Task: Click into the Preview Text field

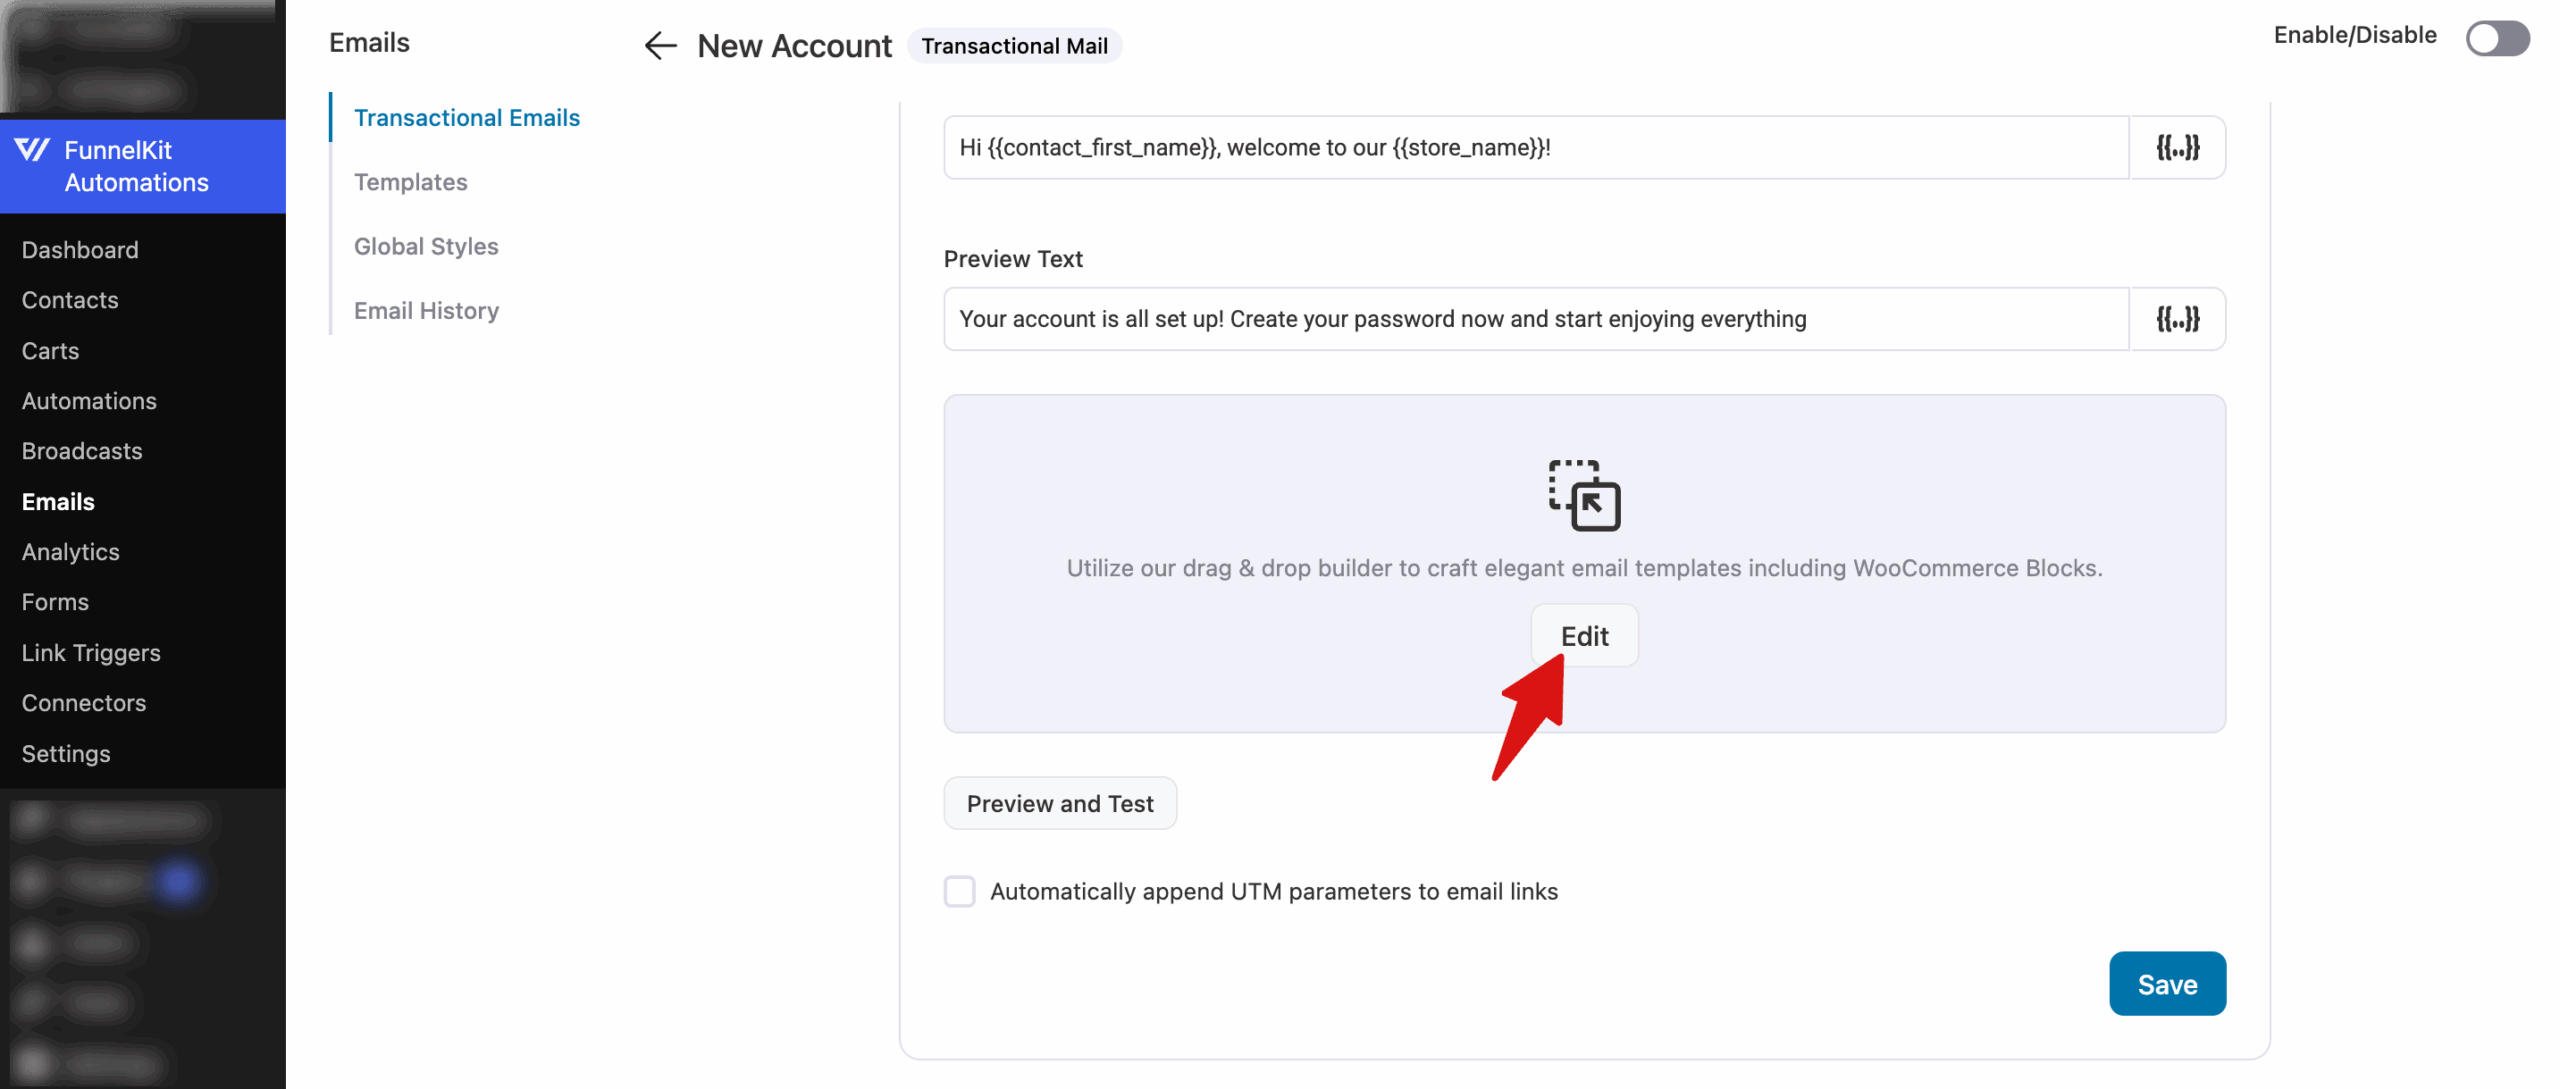Action: click(x=1535, y=319)
